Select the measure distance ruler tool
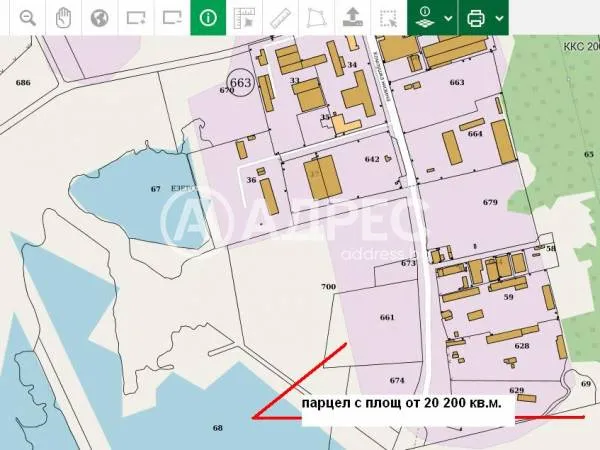 [279, 18]
